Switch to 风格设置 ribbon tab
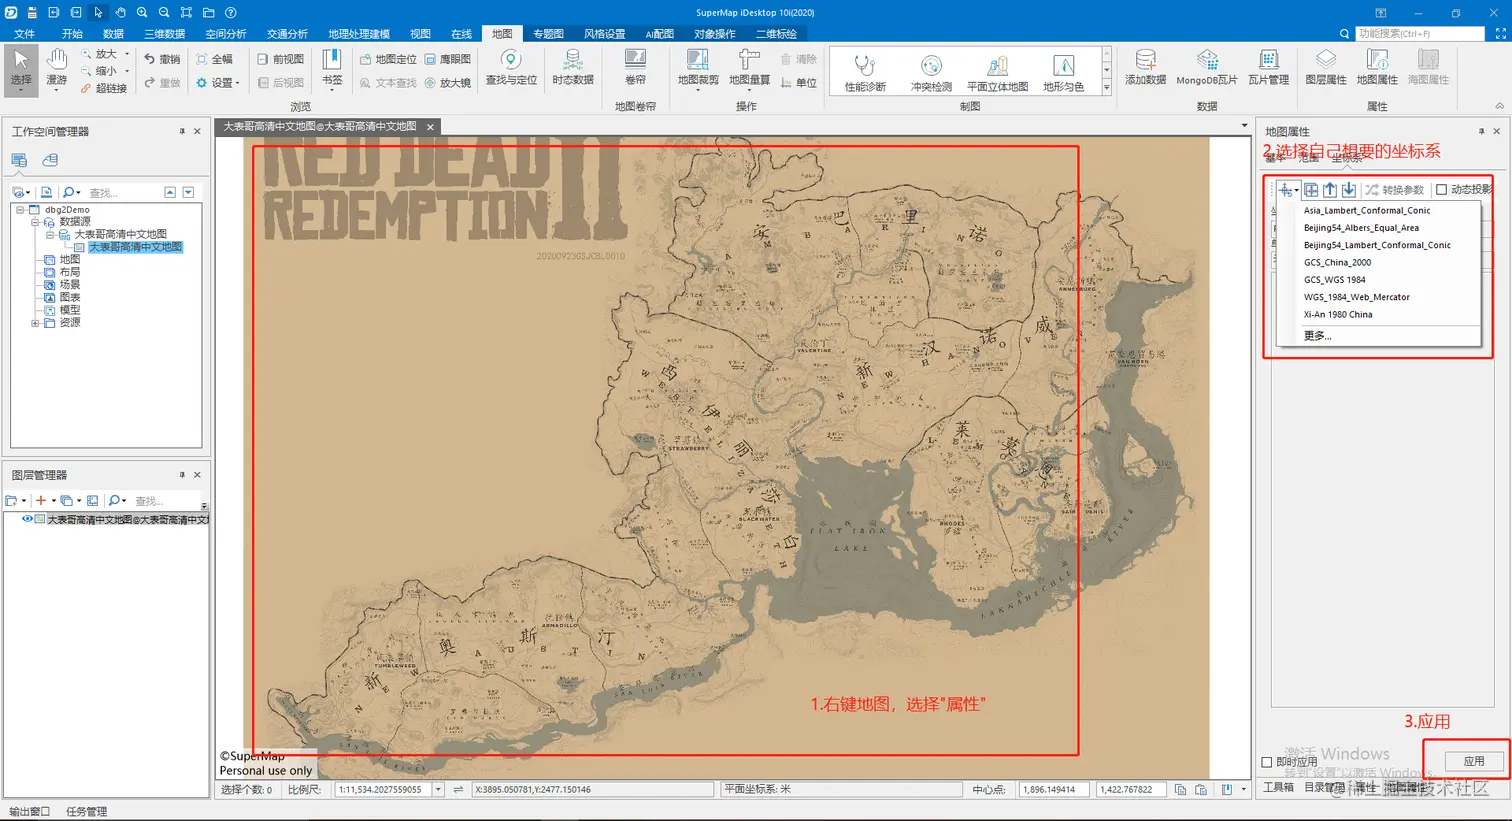The image size is (1512, 821). point(604,34)
